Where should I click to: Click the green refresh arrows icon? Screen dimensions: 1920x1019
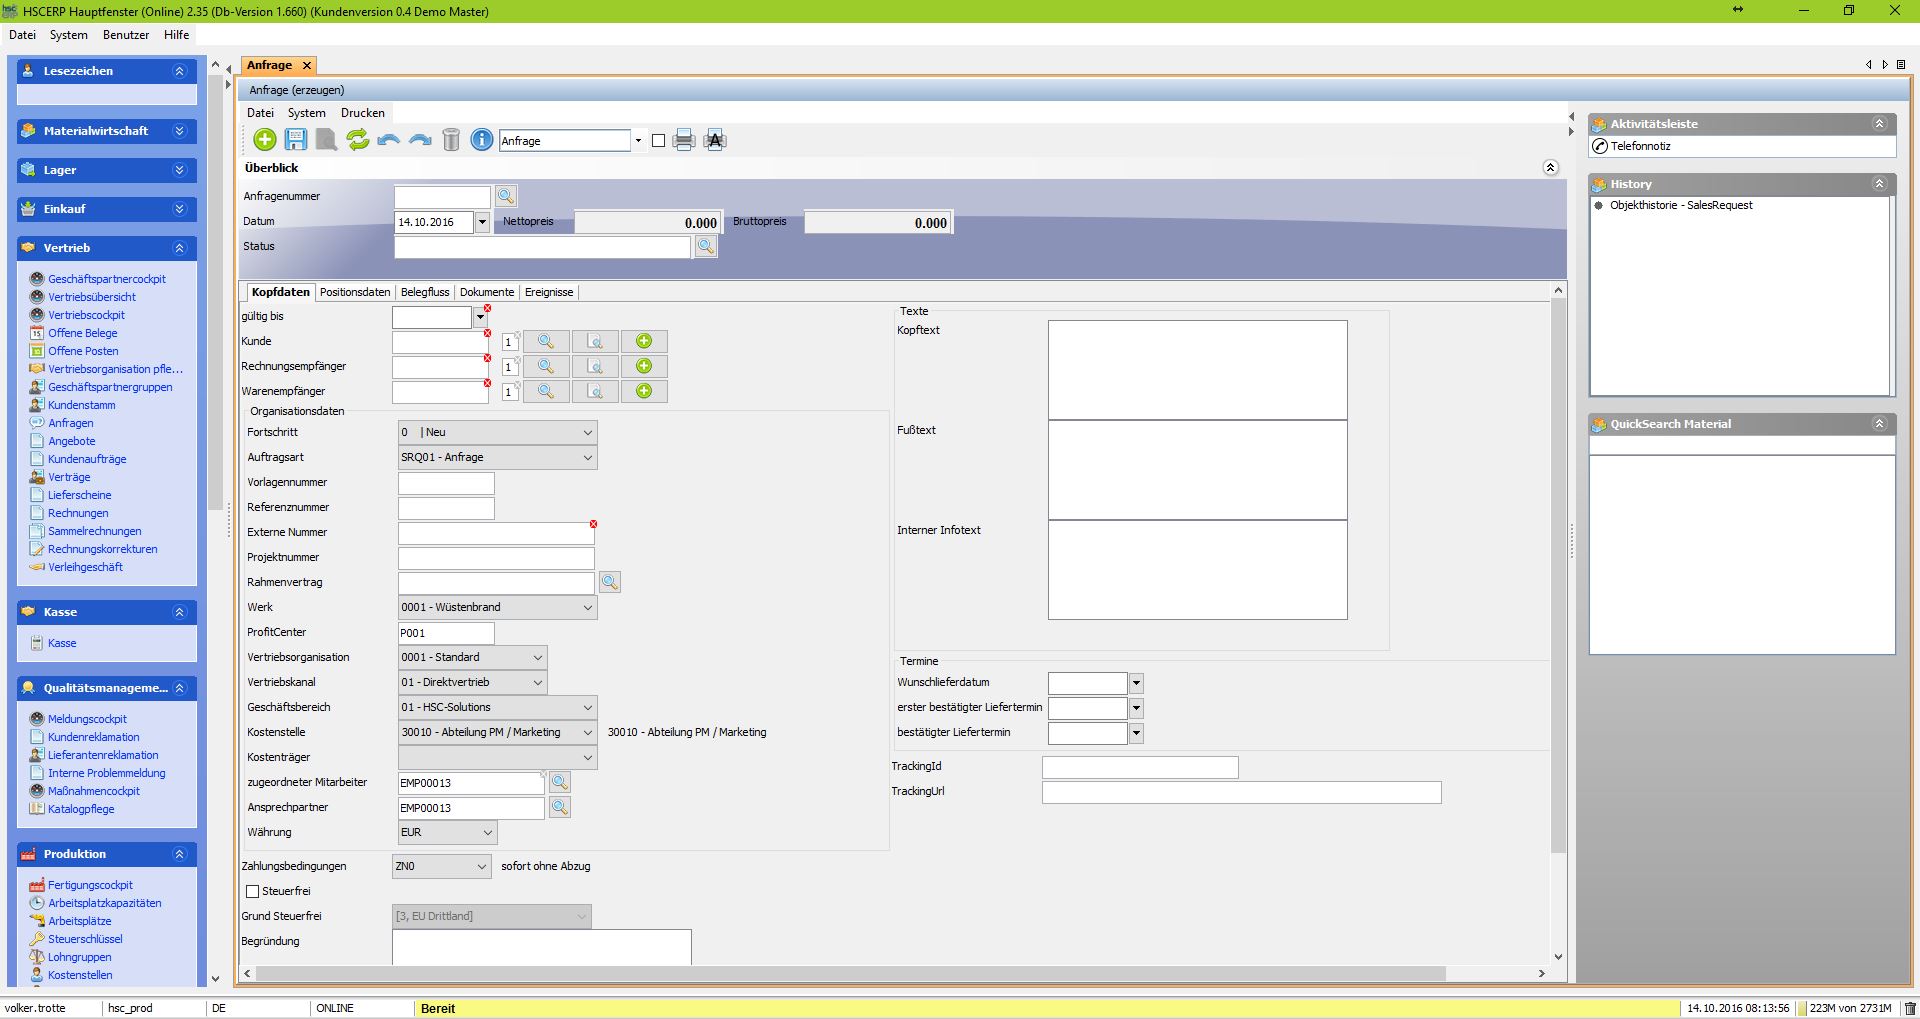pyautogui.click(x=357, y=140)
